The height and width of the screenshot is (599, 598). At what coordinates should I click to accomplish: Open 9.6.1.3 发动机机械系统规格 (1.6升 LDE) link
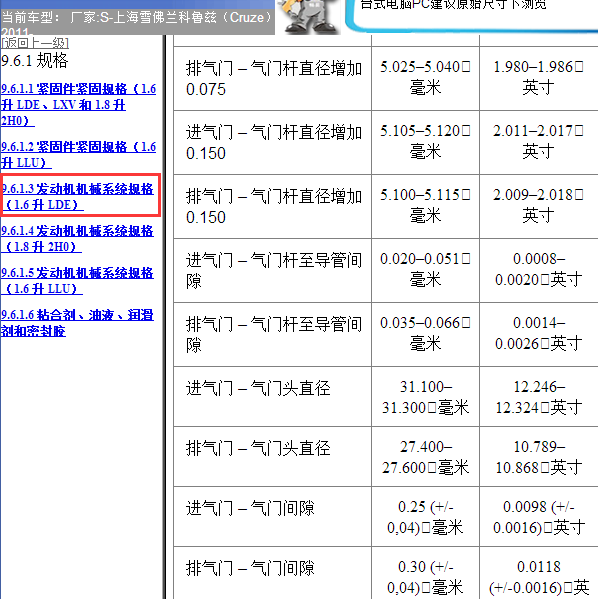coord(78,197)
